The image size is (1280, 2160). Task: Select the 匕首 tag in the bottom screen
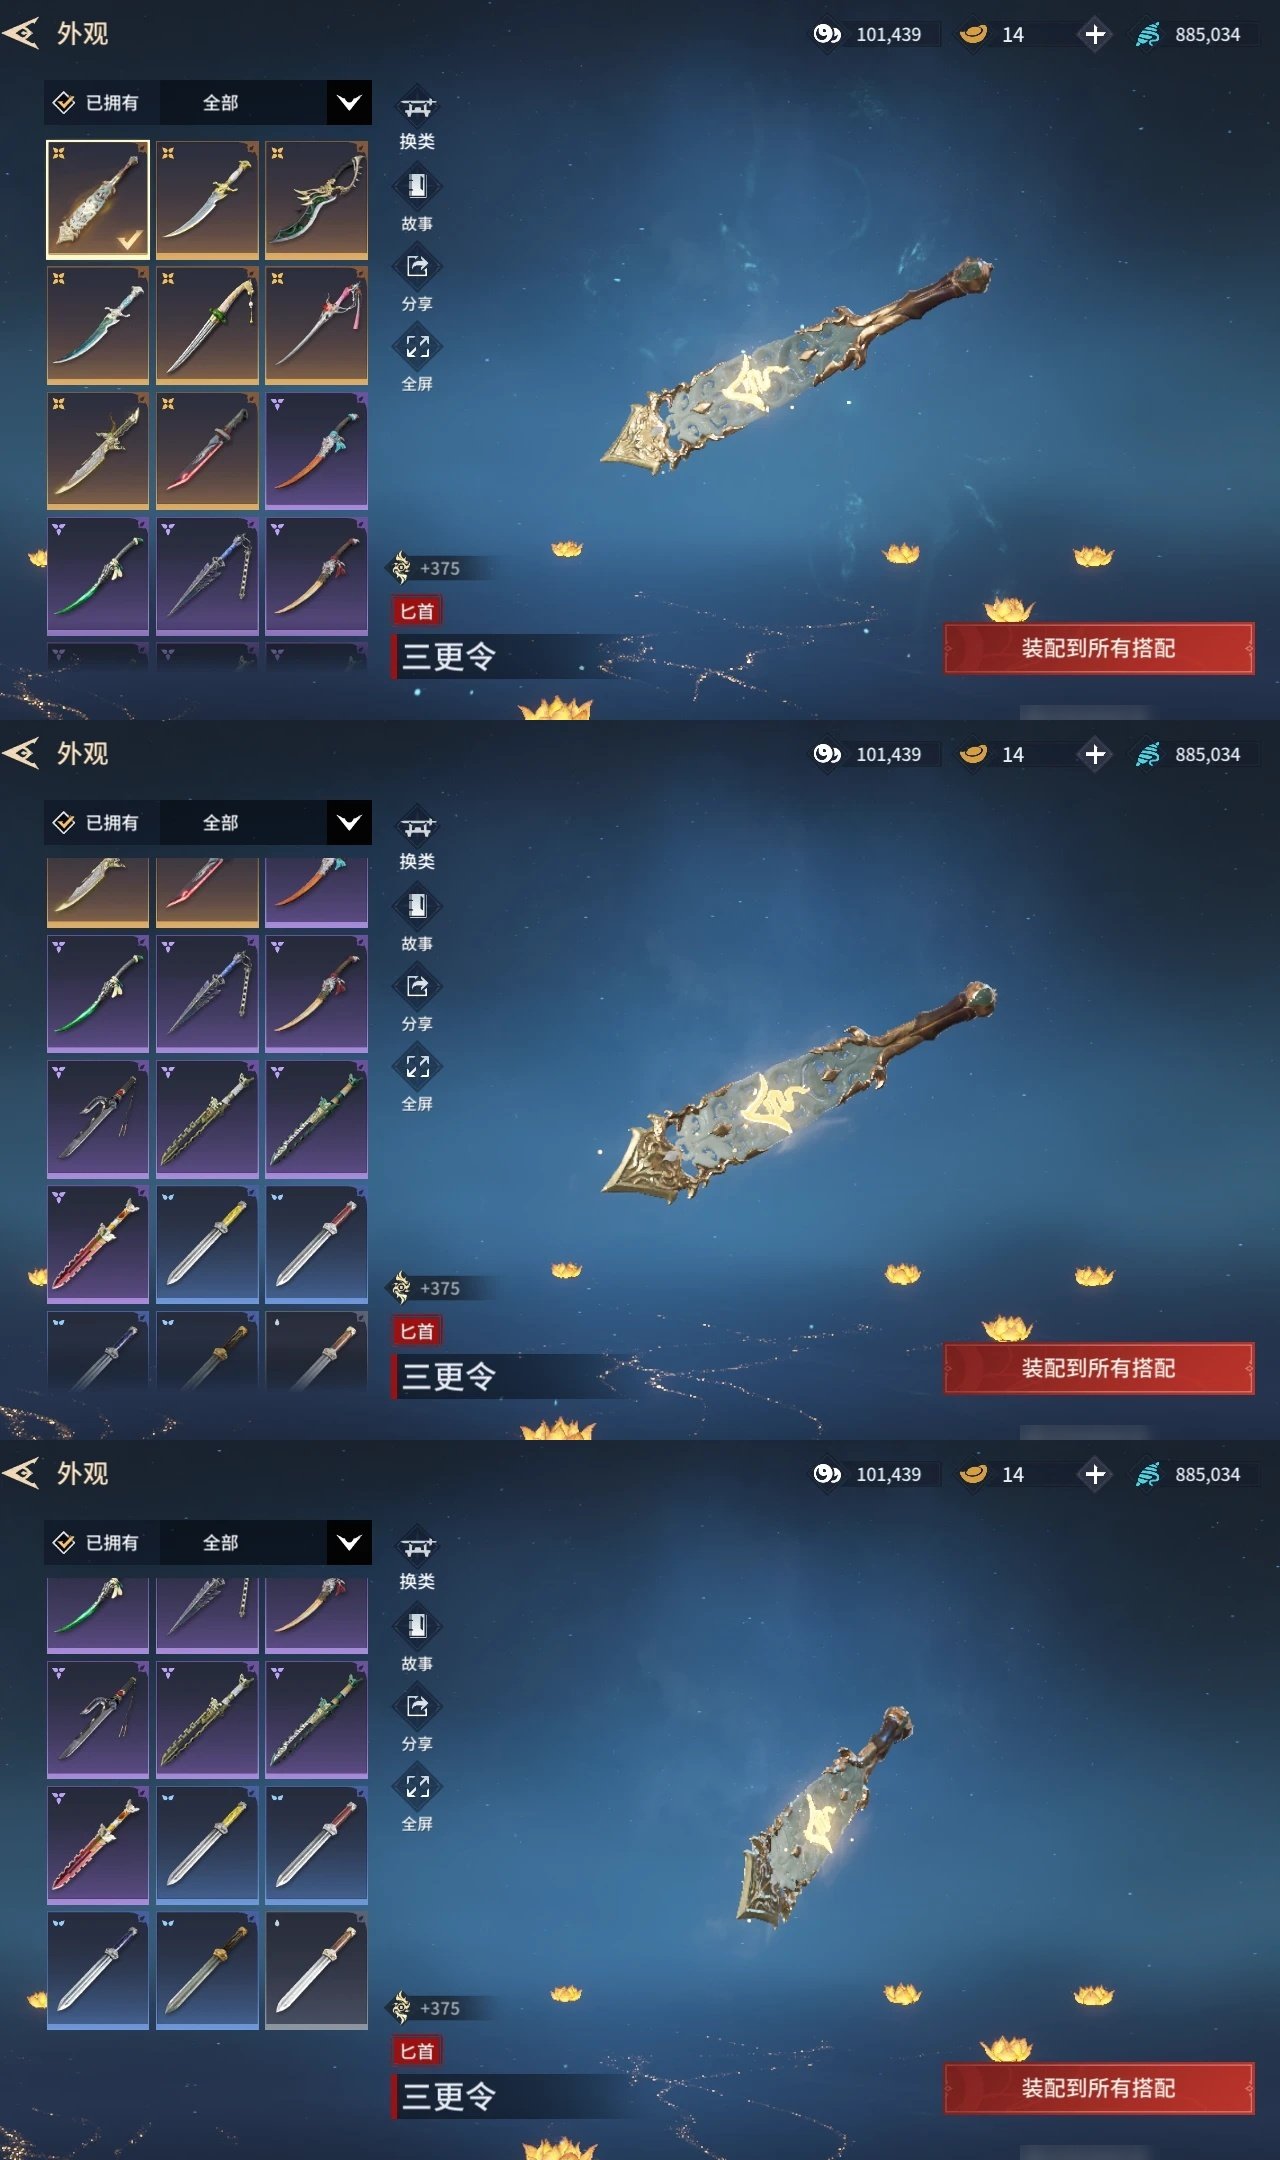point(417,2051)
